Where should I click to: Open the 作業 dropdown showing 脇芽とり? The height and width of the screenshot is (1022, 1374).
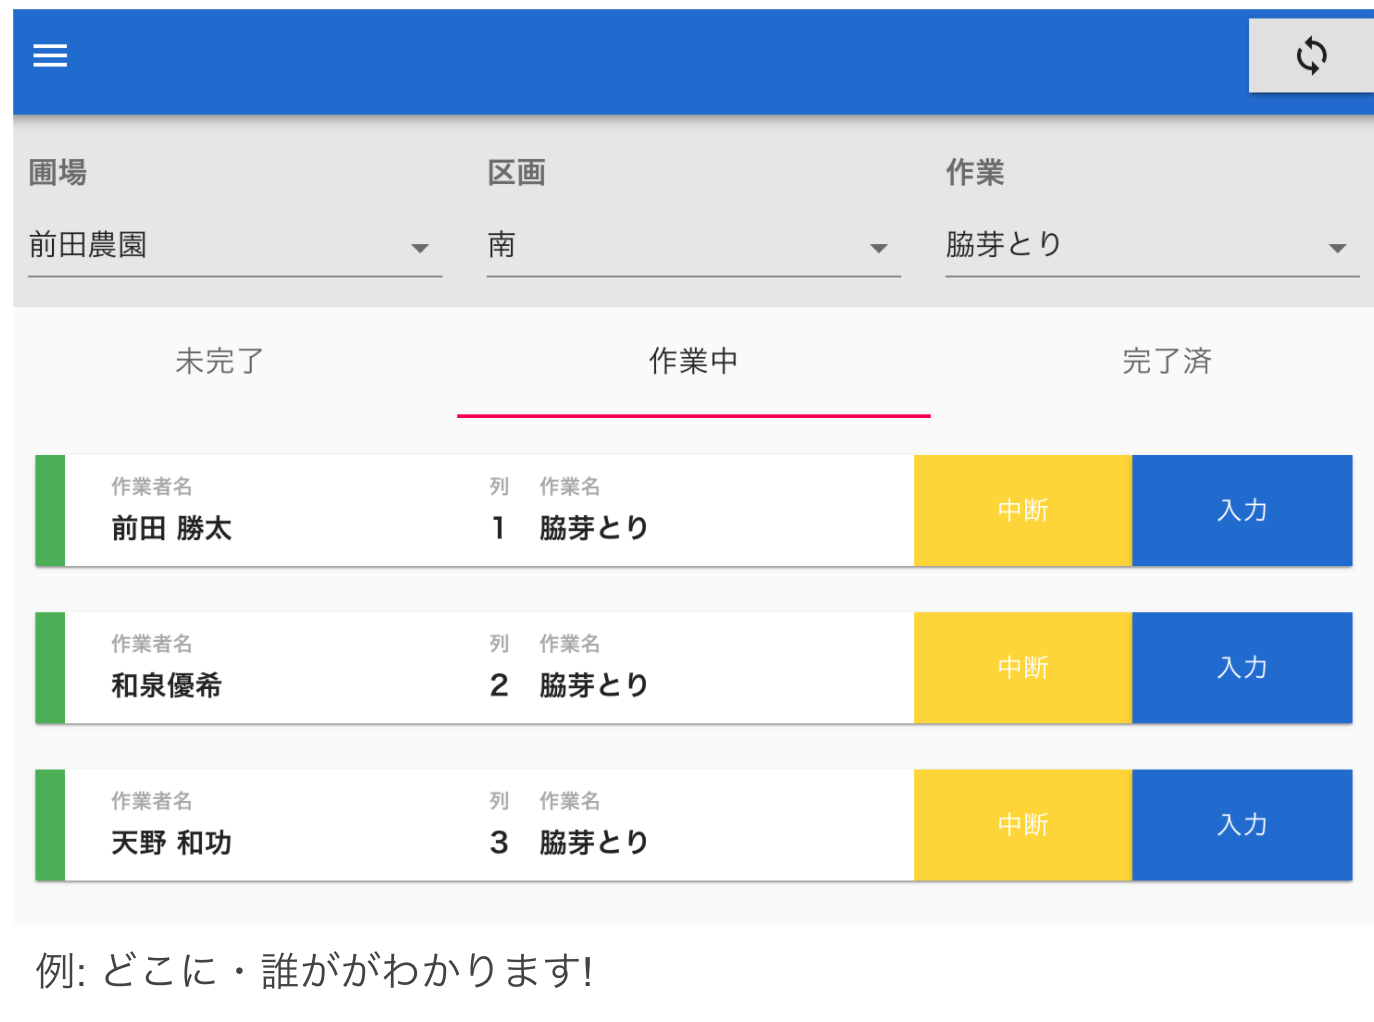pyautogui.click(x=1150, y=245)
